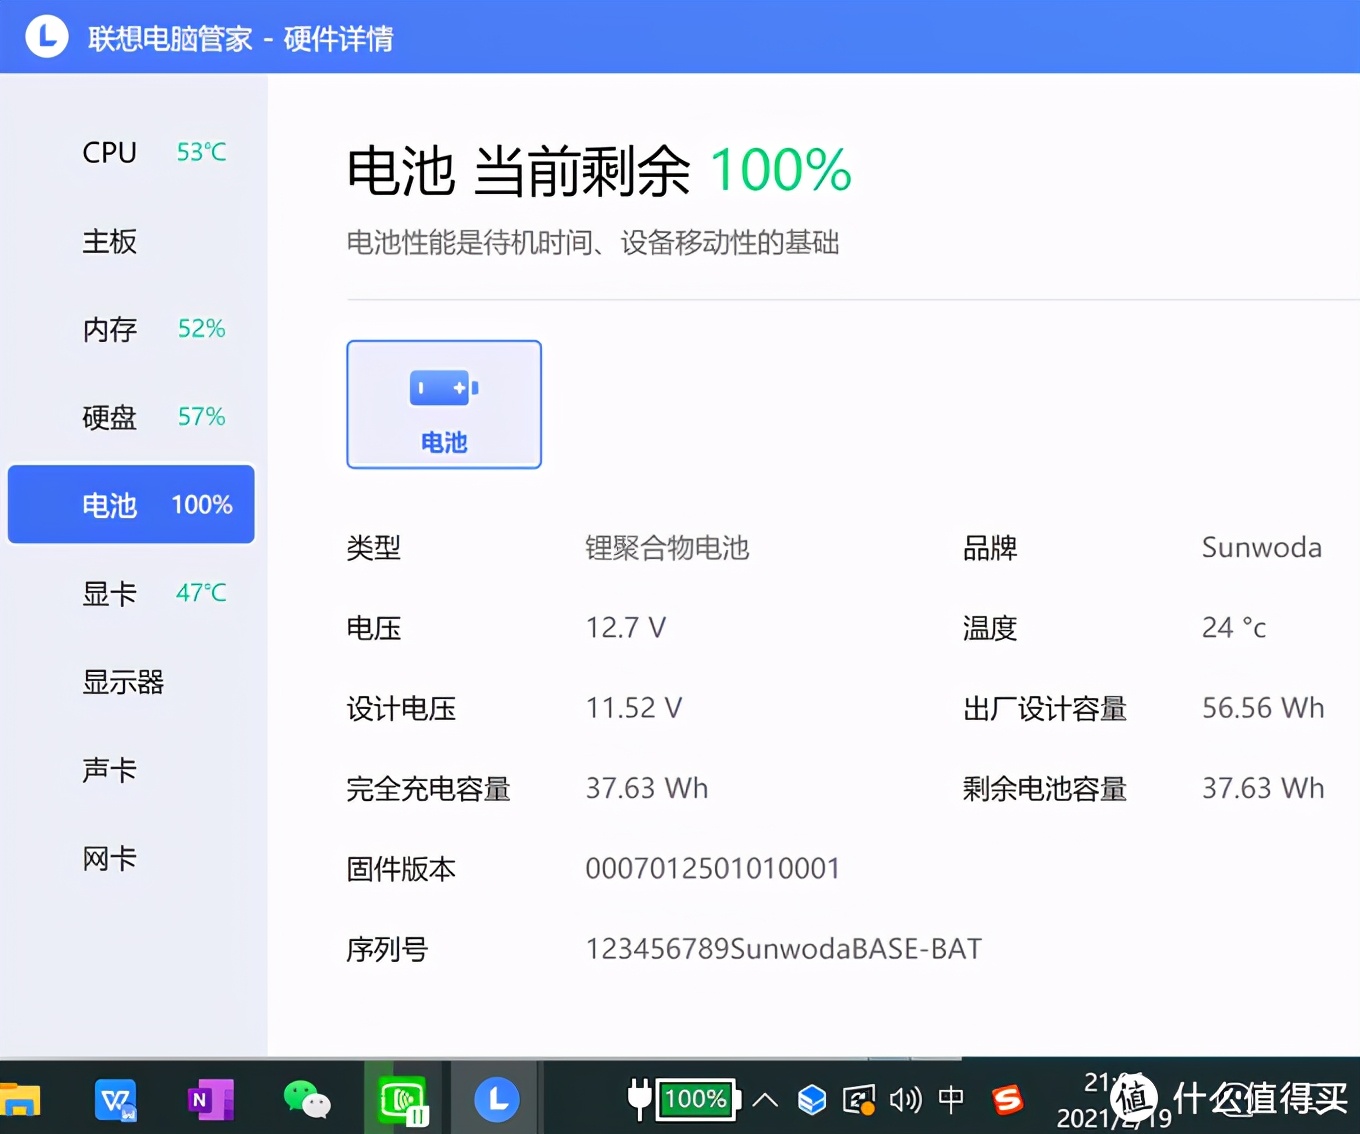This screenshot has height=1134, width=1360.
Task: Open the 显卡 graphics card section
Action: [x=109, y=592]
